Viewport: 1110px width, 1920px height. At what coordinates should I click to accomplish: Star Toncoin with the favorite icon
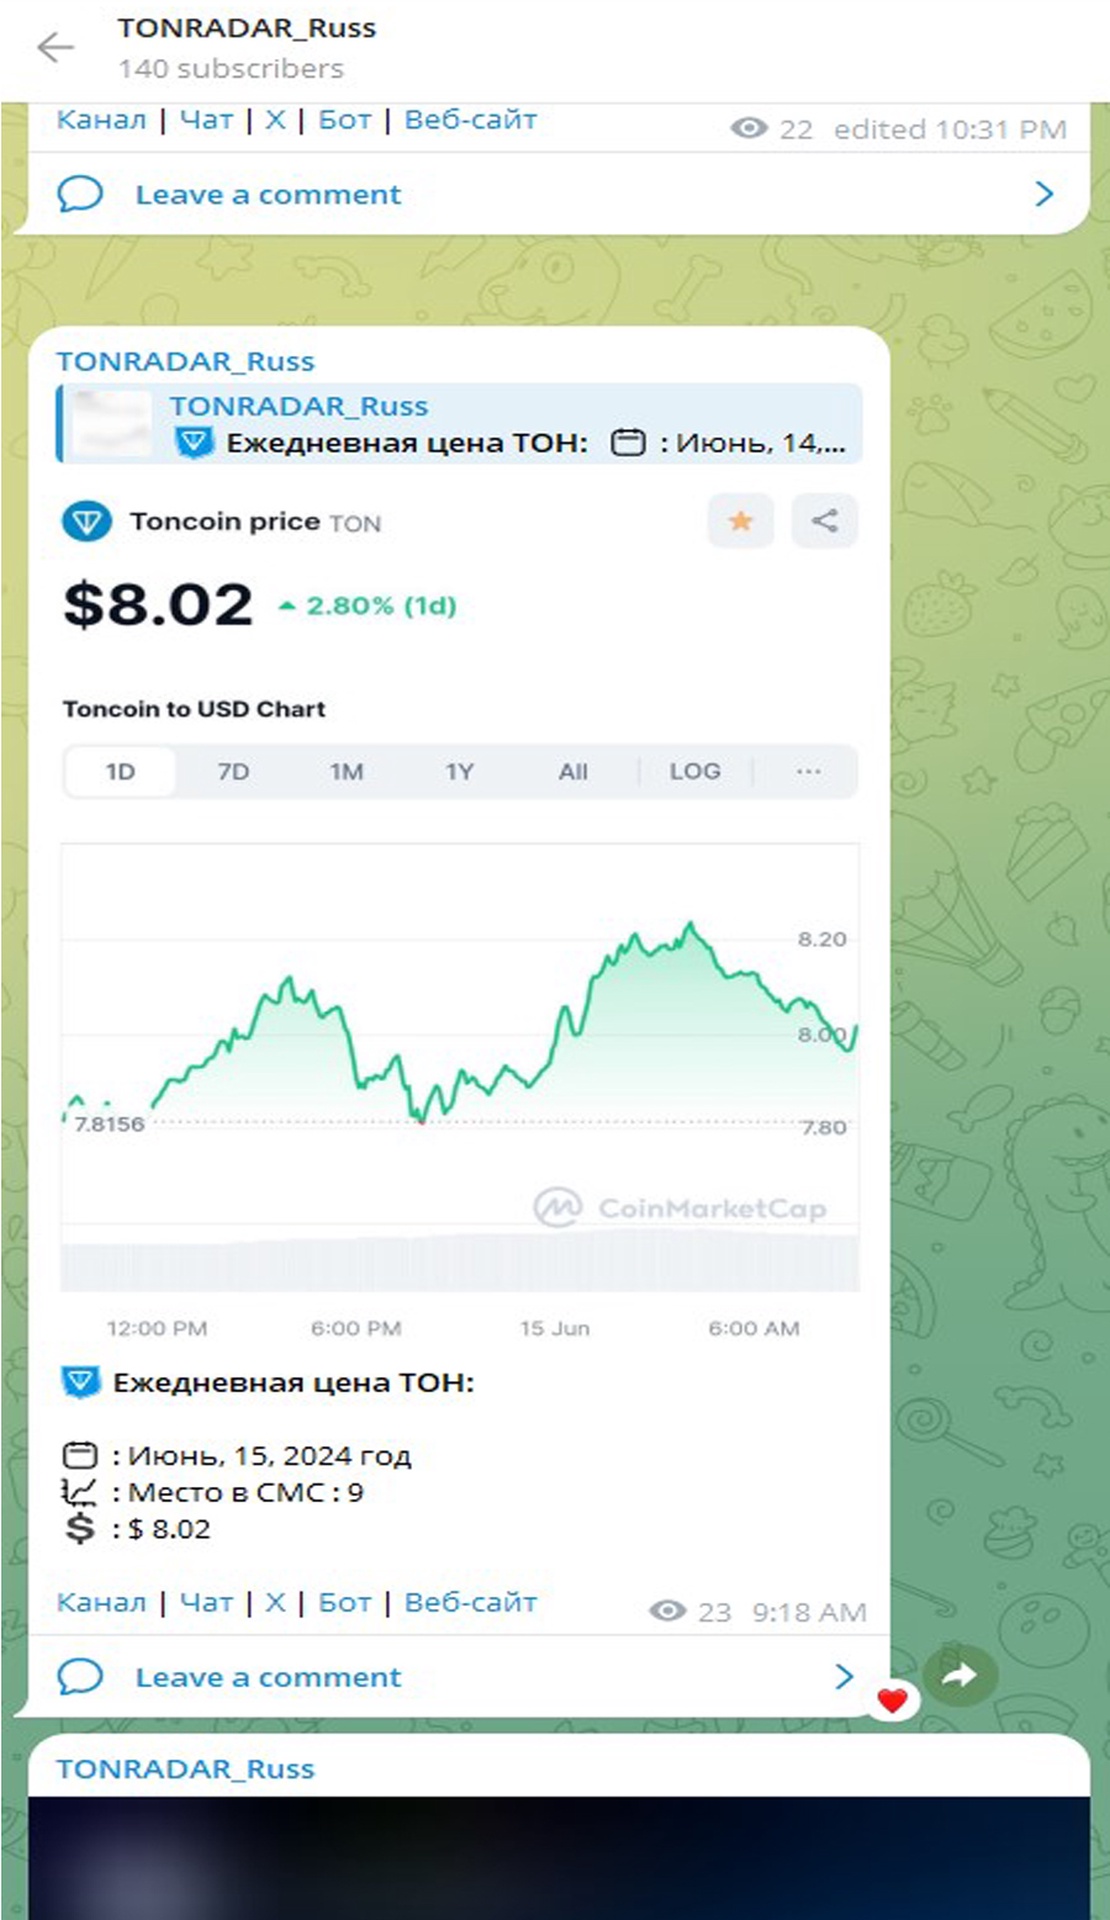(740, 521)
